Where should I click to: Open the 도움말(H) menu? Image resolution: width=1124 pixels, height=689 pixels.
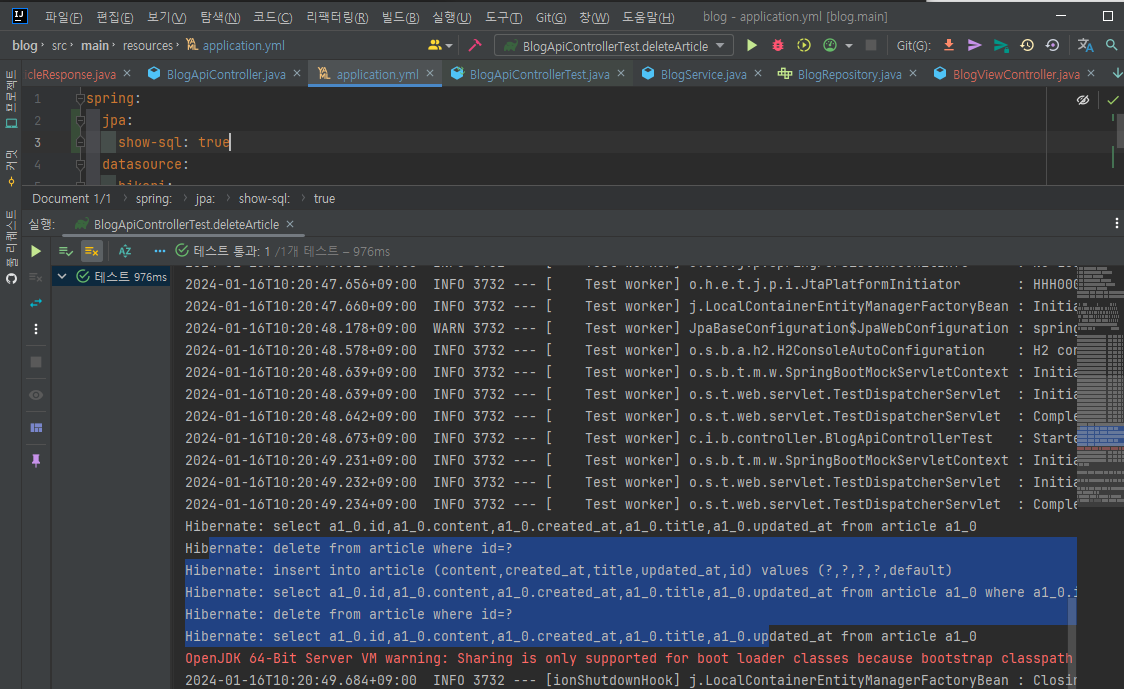point(648,17)
